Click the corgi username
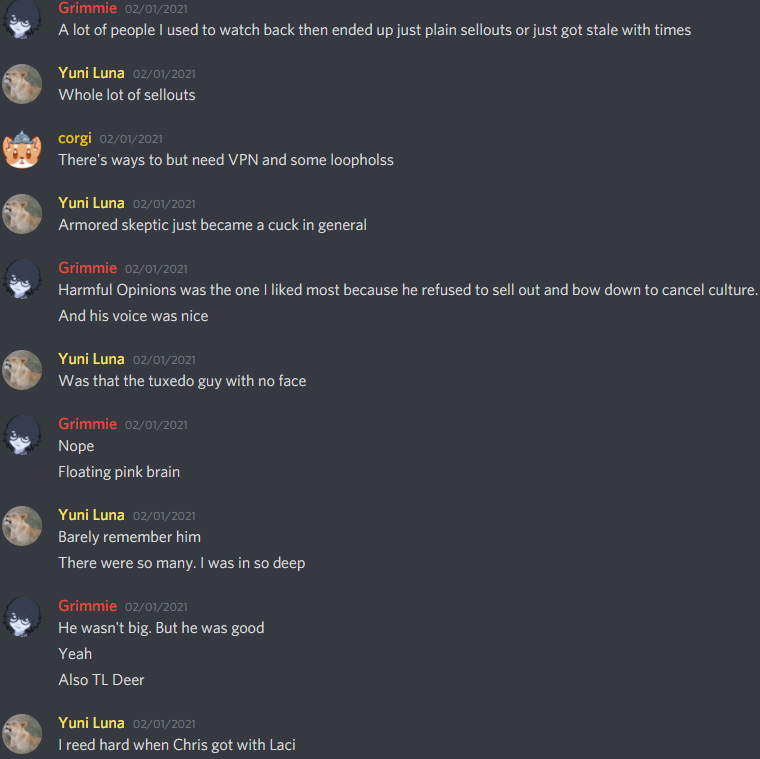760x759 pixels. (x=75, y=139)
